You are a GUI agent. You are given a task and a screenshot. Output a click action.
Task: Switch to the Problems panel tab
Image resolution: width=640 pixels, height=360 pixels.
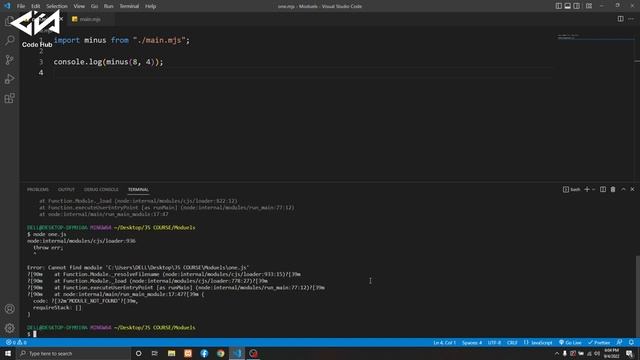pyautogui.click(x=38, y=189)
